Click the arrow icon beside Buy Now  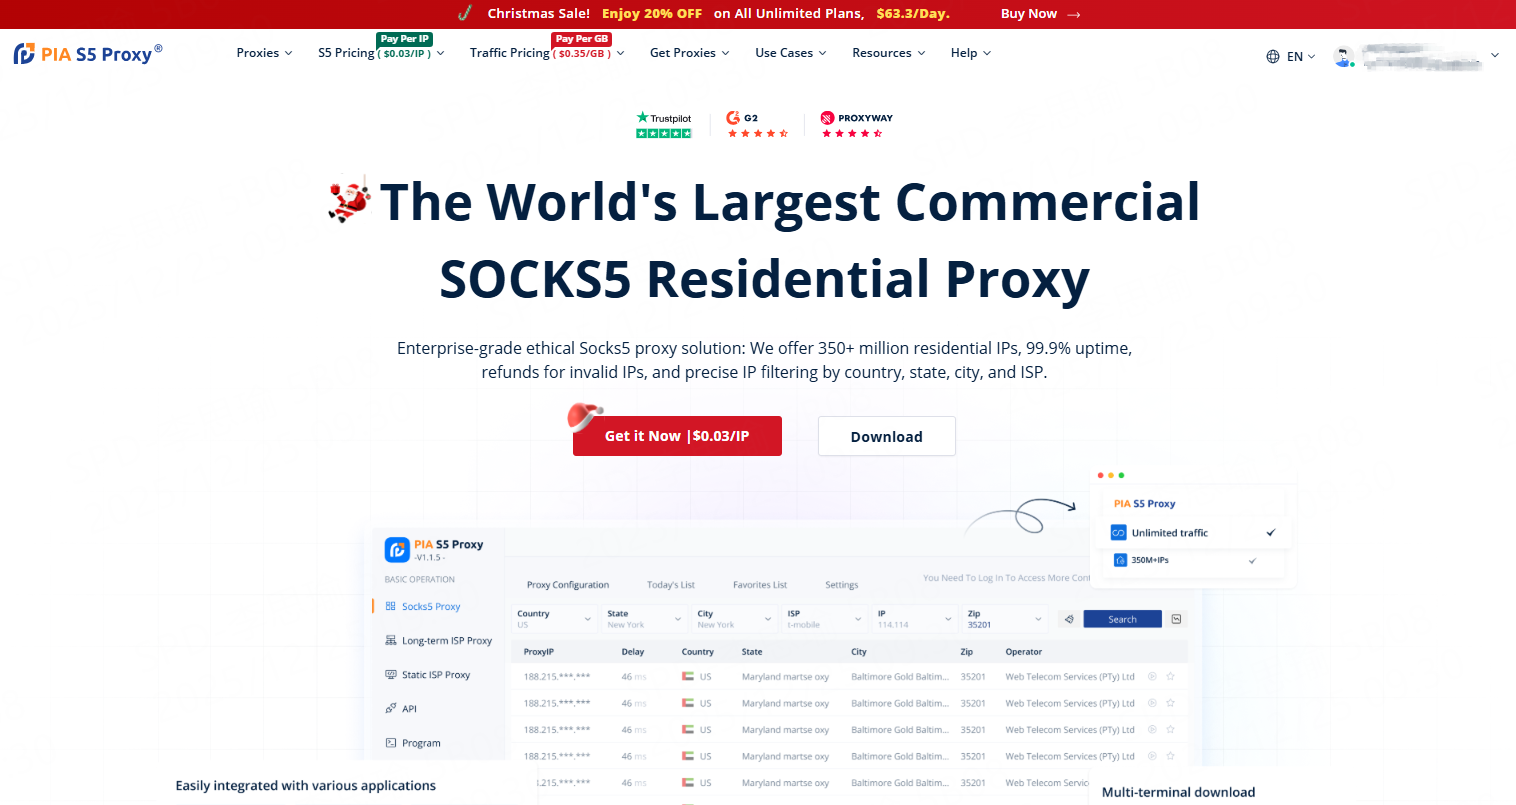click(x=1074, y=15)
